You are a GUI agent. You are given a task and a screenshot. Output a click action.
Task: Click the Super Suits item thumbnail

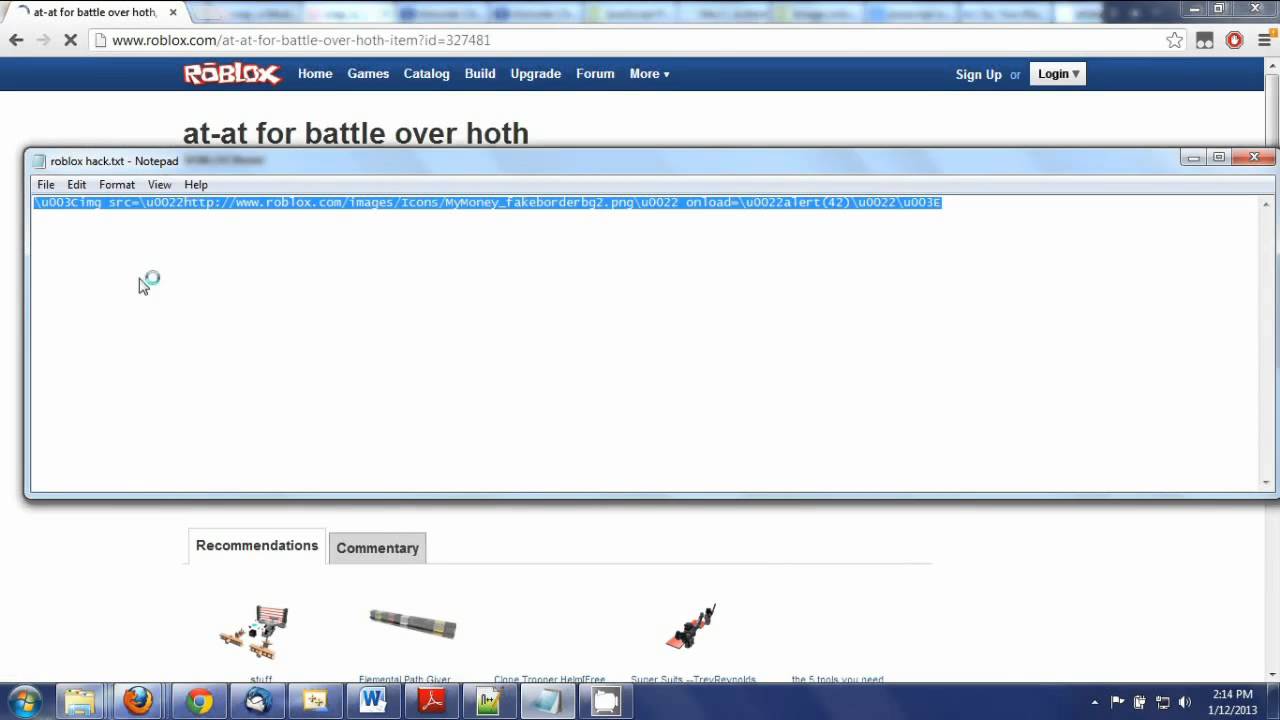pyautogui.click(x=692, y=626)
